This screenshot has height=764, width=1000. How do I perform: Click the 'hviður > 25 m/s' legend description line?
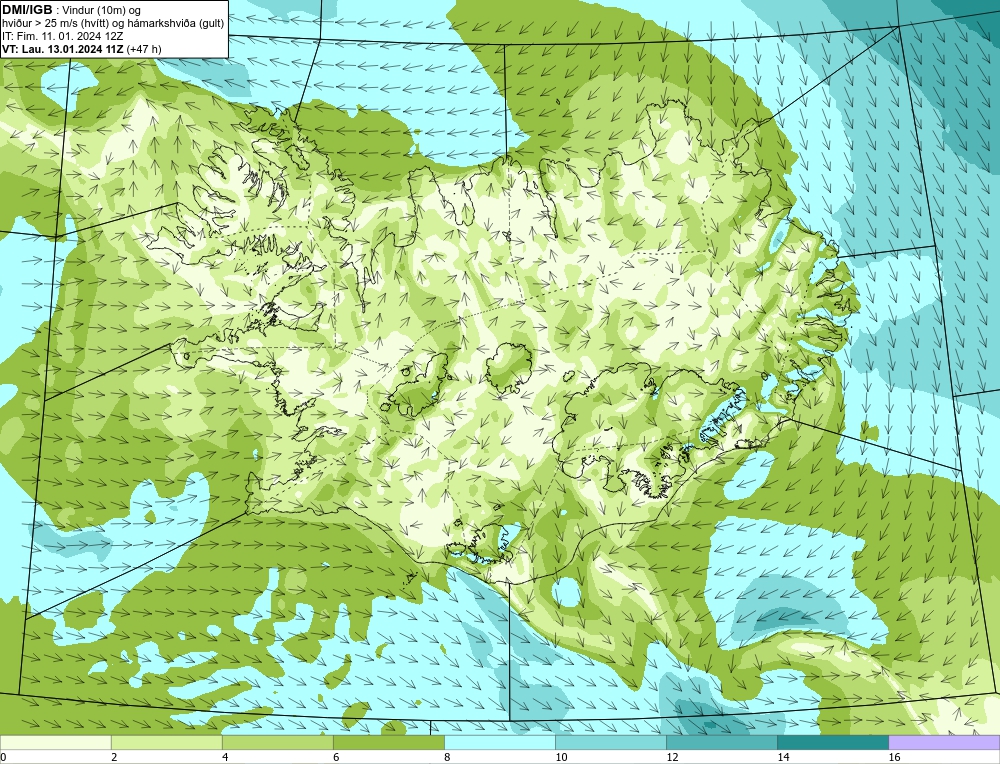point(113,24)
